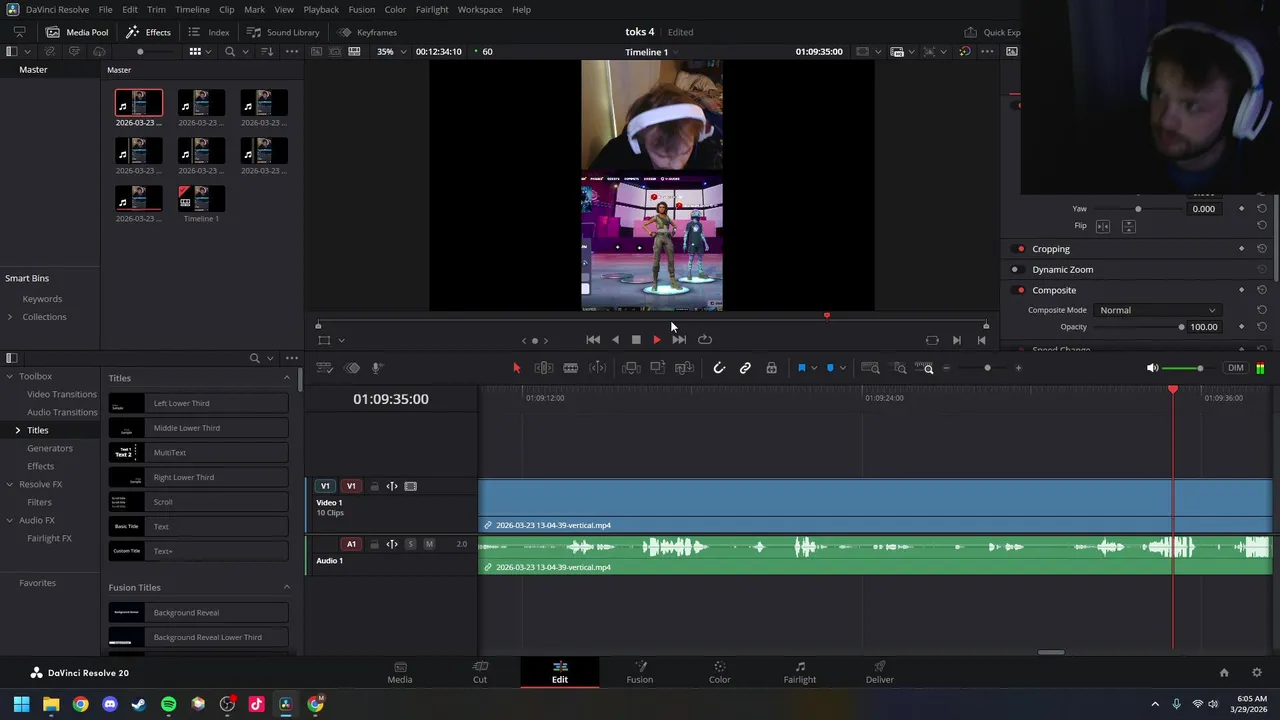
Task: Switch to the Deliver page
Action: [880, 672]
